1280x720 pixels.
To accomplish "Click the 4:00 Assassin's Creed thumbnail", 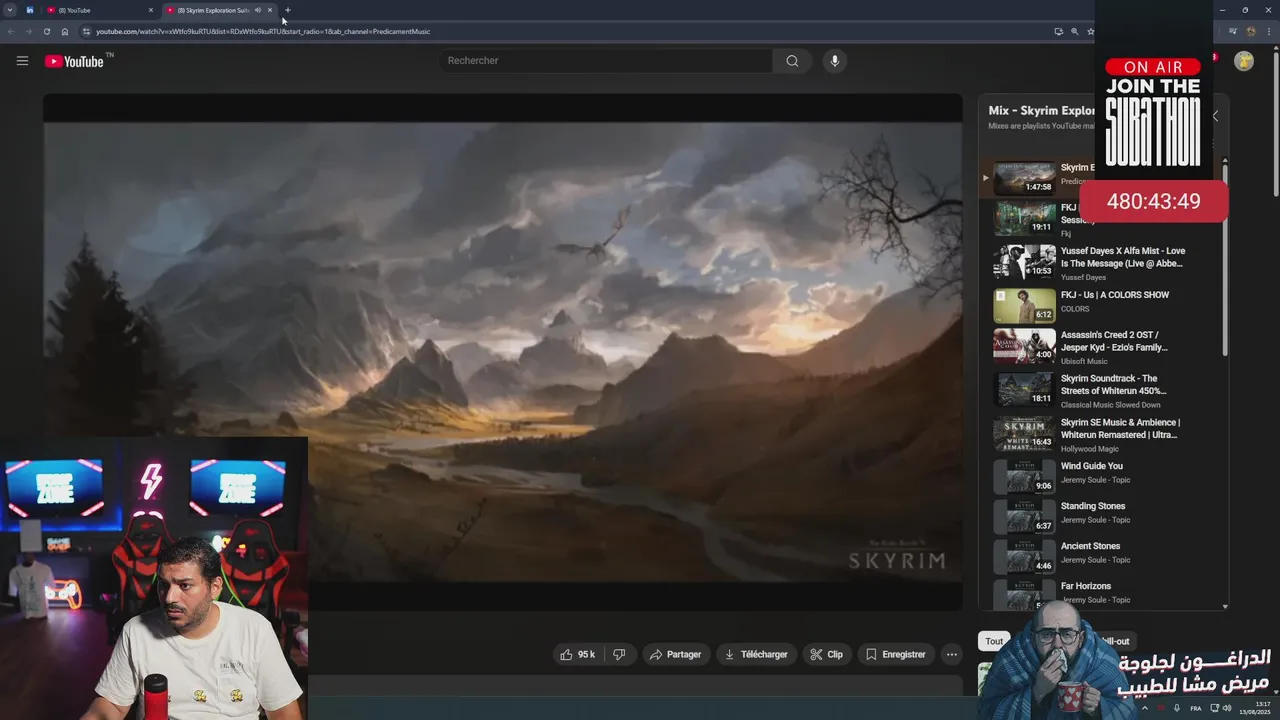I will pyautogui.click(x=1024, y=346).
